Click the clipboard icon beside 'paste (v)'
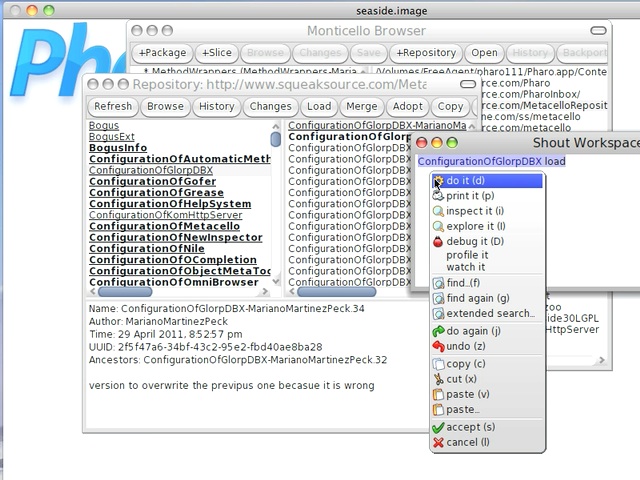Viewport: 640px width, 480px height. (438, 395)
